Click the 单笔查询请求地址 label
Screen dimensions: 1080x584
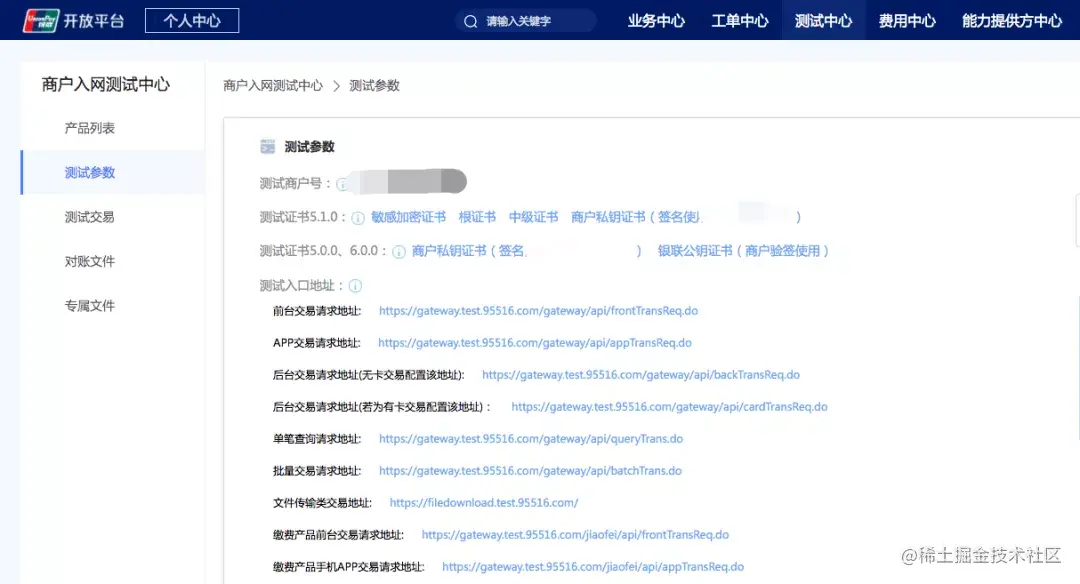pos(317,439)
